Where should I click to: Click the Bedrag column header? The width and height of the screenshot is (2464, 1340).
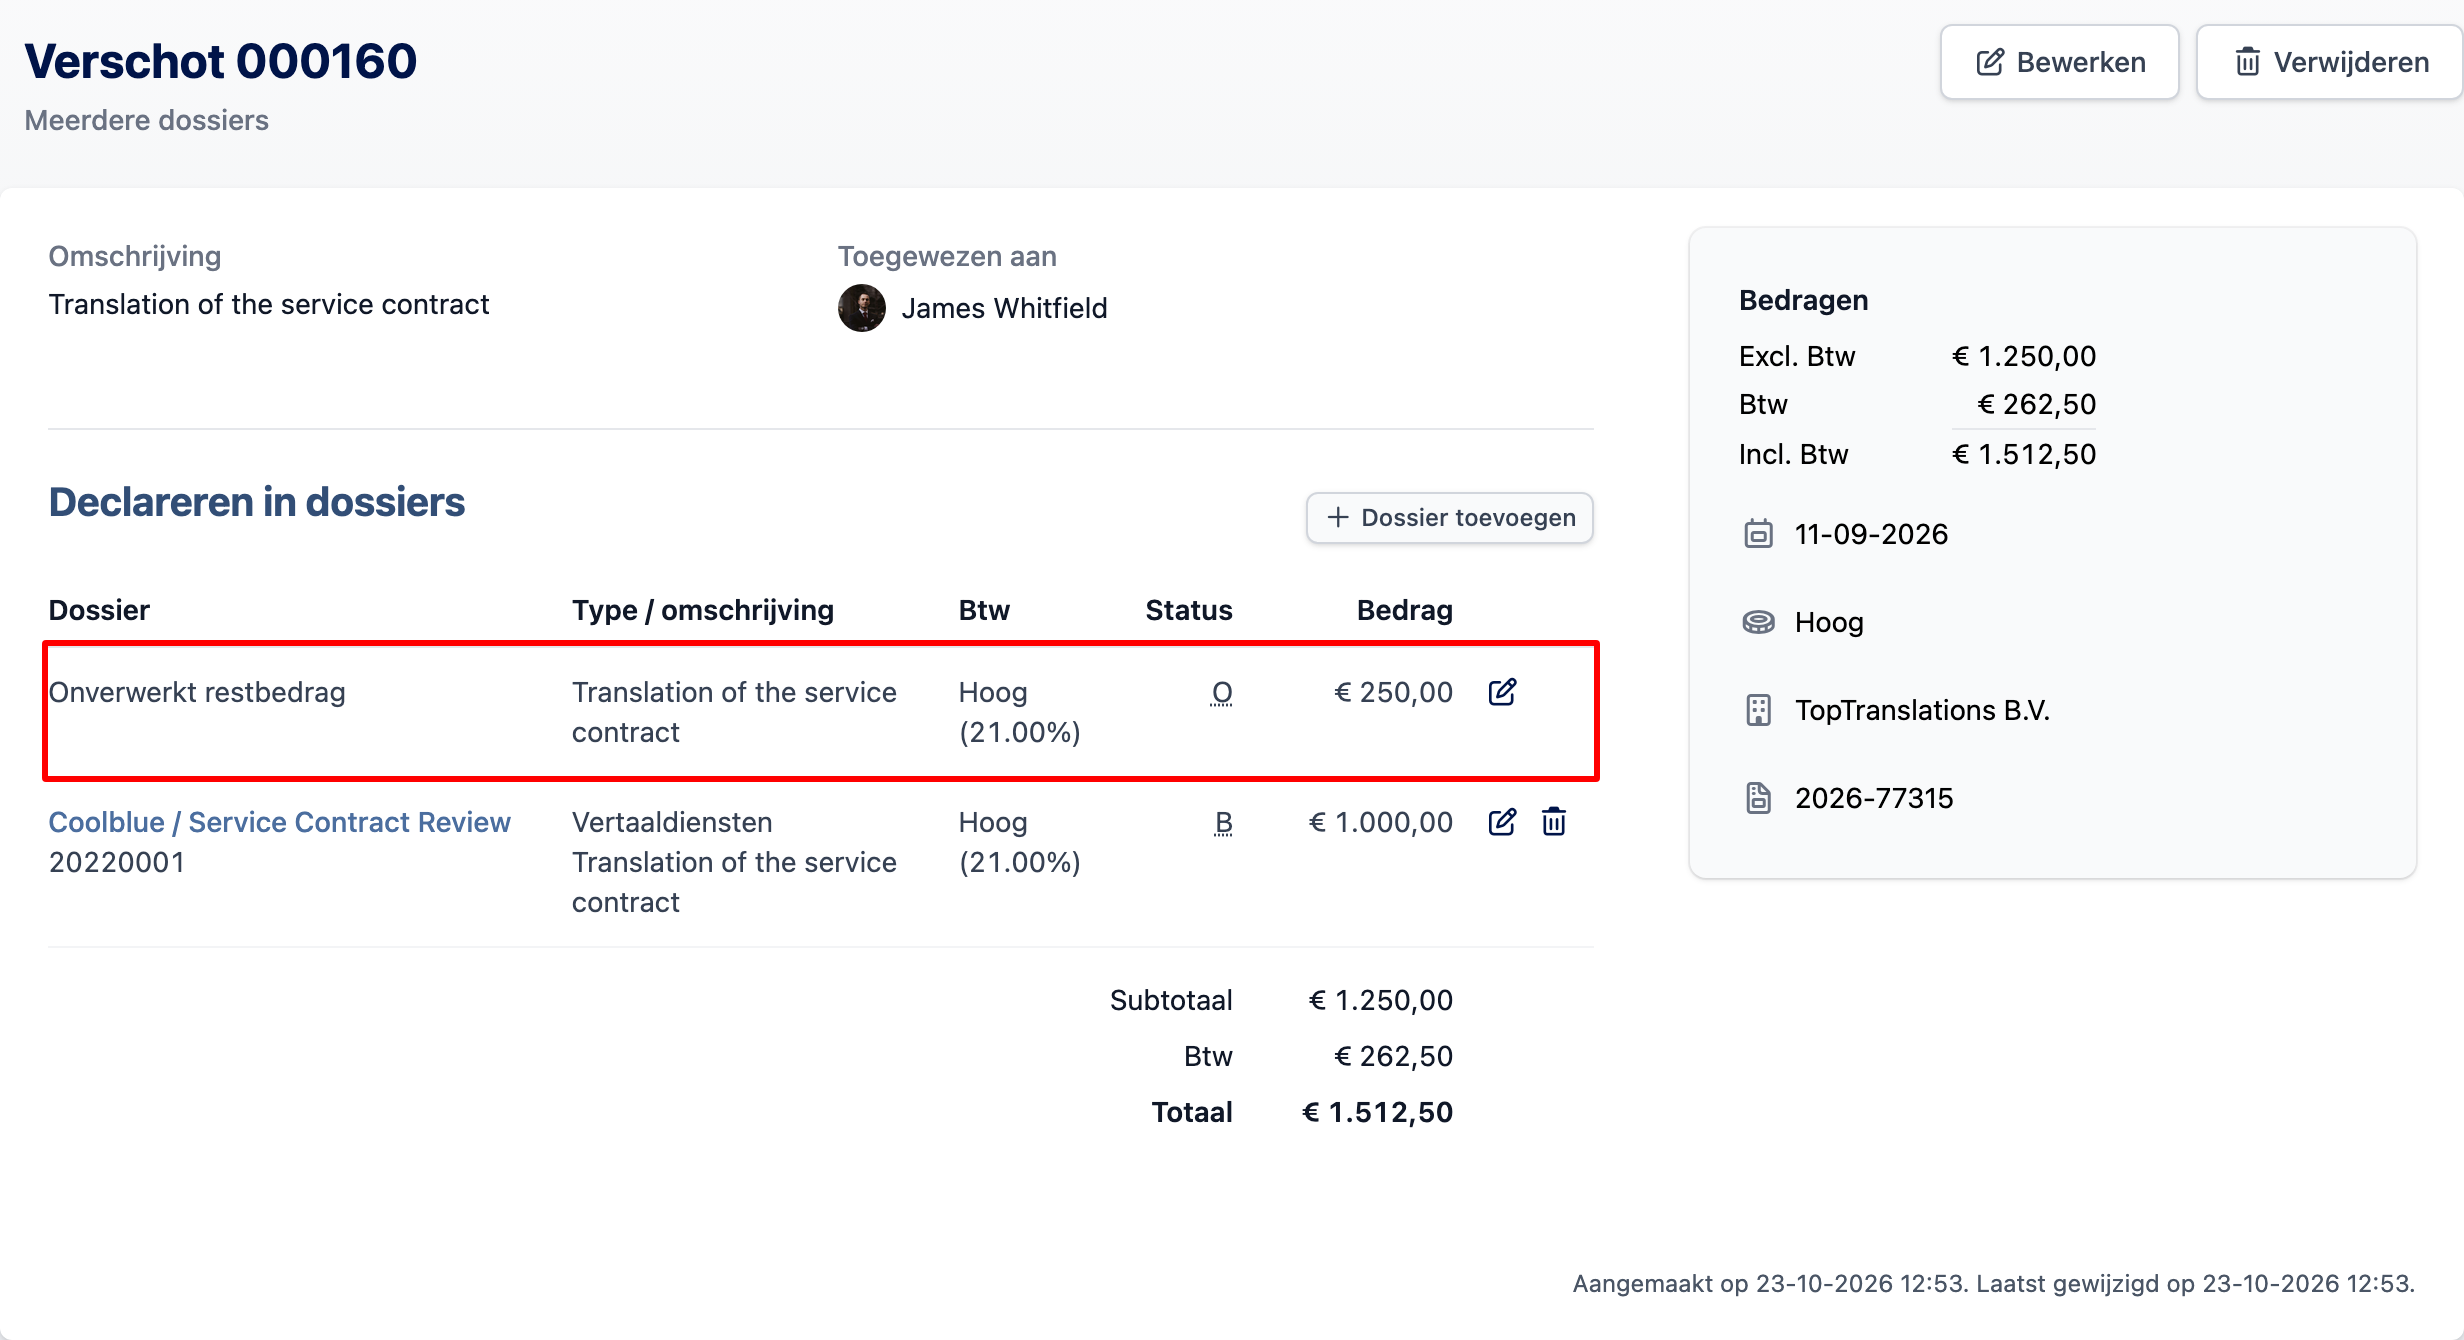[x=1404, y=610]
